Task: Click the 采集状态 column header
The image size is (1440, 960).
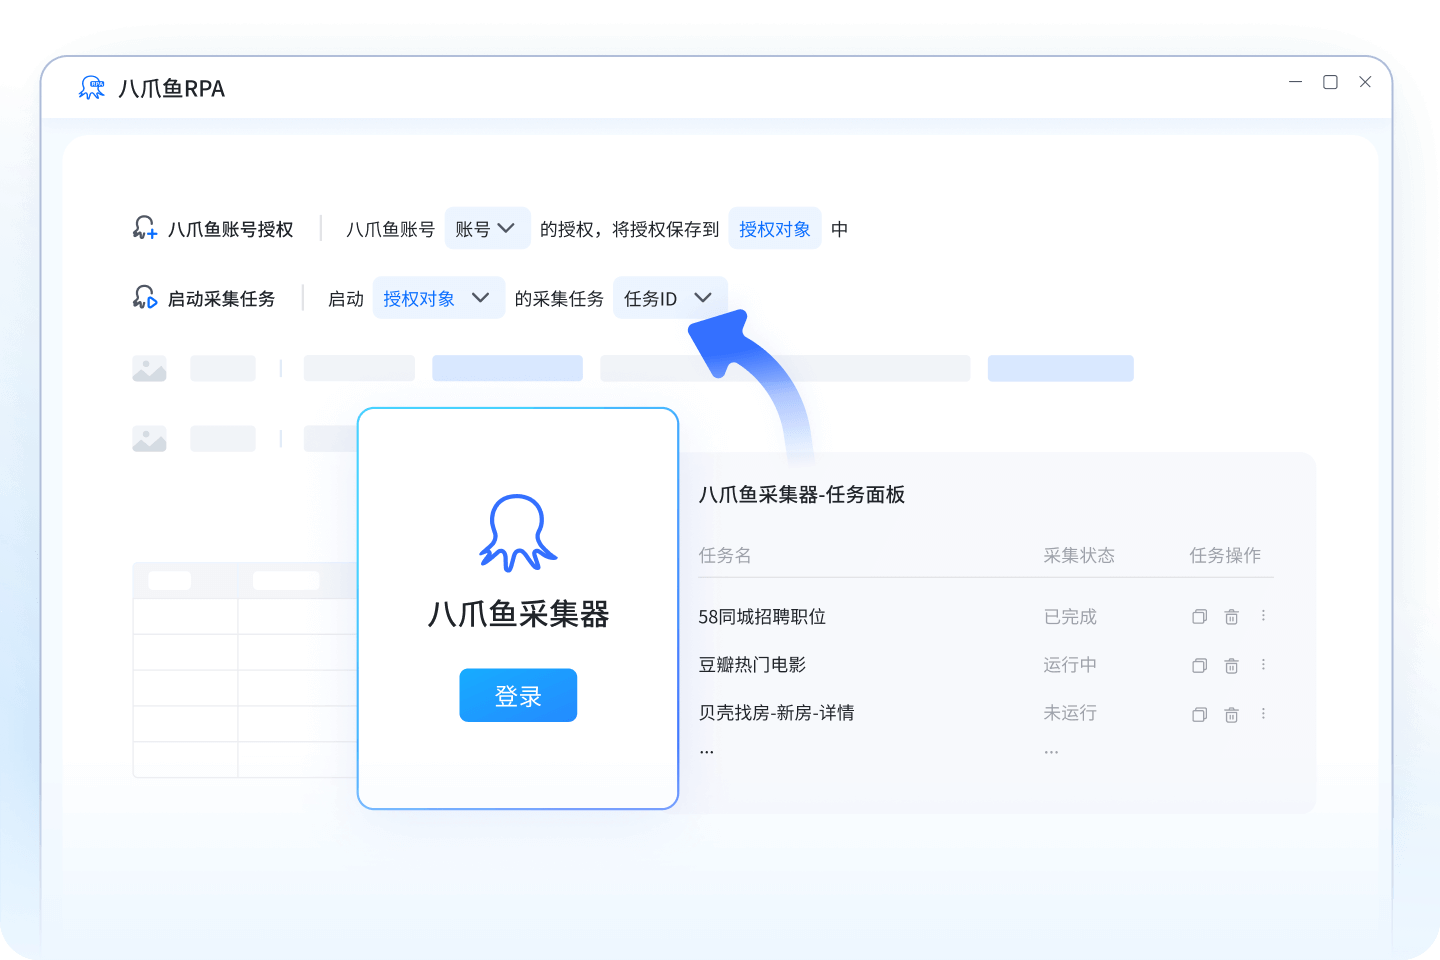Action: [x=1079, y=555]
